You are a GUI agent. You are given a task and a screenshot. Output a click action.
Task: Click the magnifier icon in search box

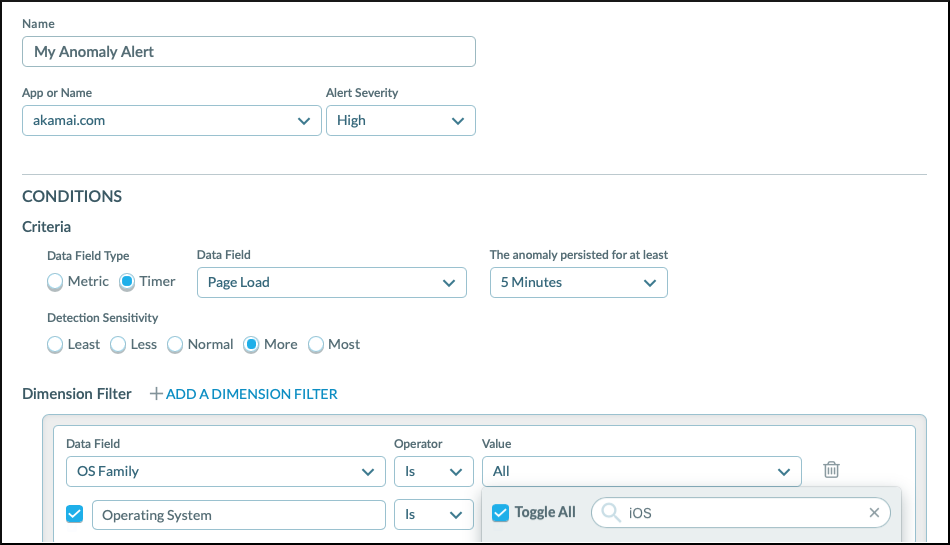(611, 513)
